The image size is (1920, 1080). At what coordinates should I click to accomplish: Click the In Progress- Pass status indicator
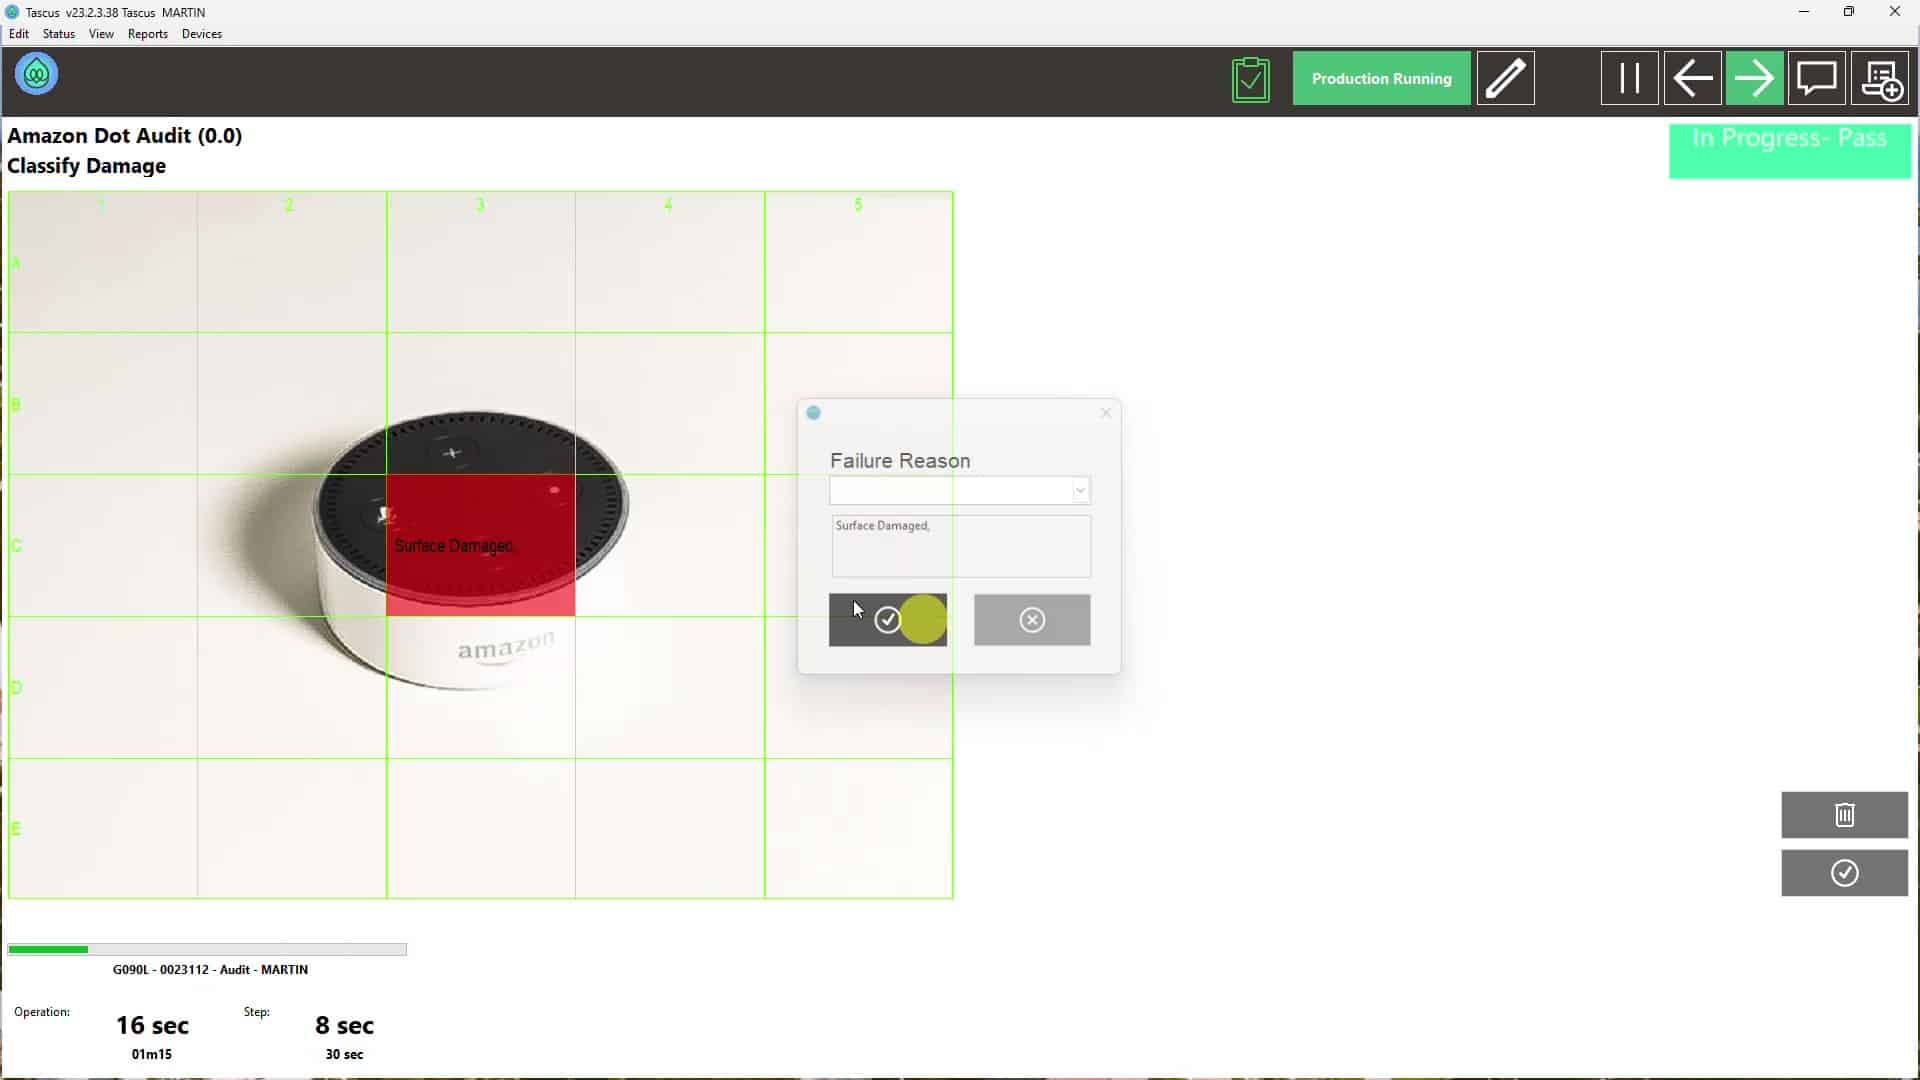tap(1789, 151)
